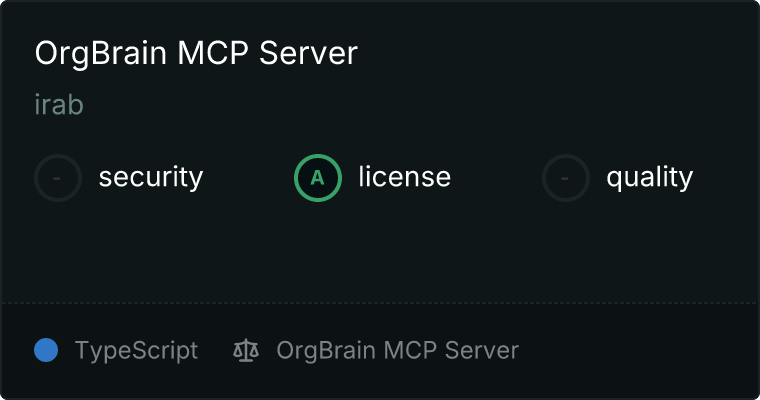Image resolution: width=760 pixels, height=400 pixels.
Task: Click the dashed divider above the footer
Action: pos(380,303)
